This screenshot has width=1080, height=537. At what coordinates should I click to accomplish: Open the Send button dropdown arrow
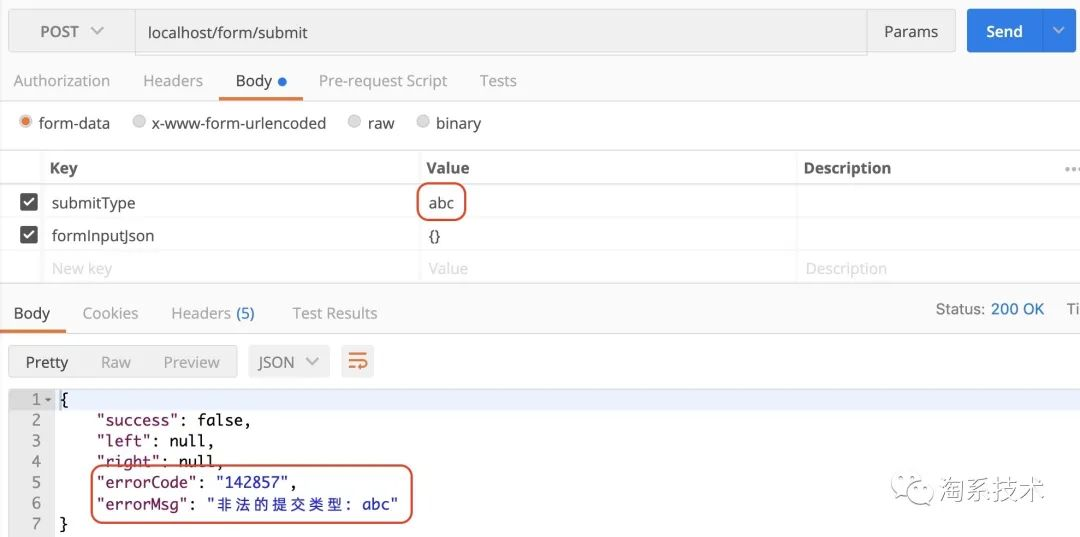[x=1059, y=31]
